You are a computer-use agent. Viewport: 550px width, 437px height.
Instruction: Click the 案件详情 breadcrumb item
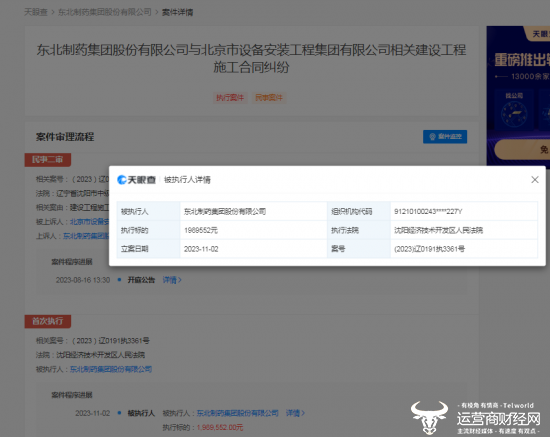(177, 12)
